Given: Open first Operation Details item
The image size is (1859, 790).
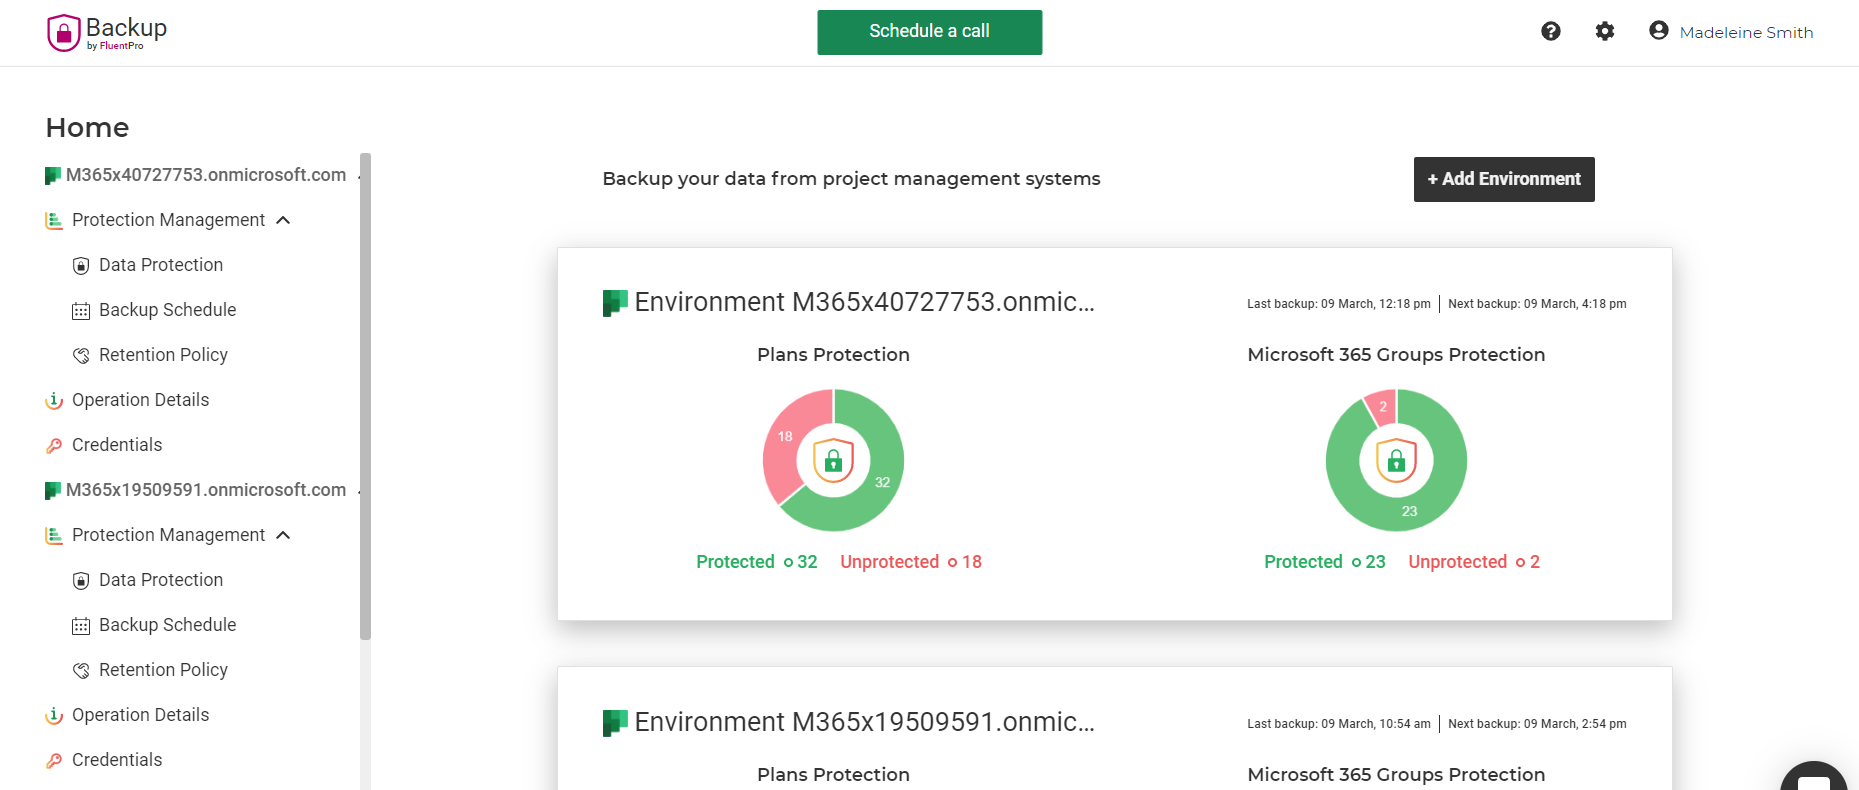Looking at the screenshot, I should coord(140,400).
